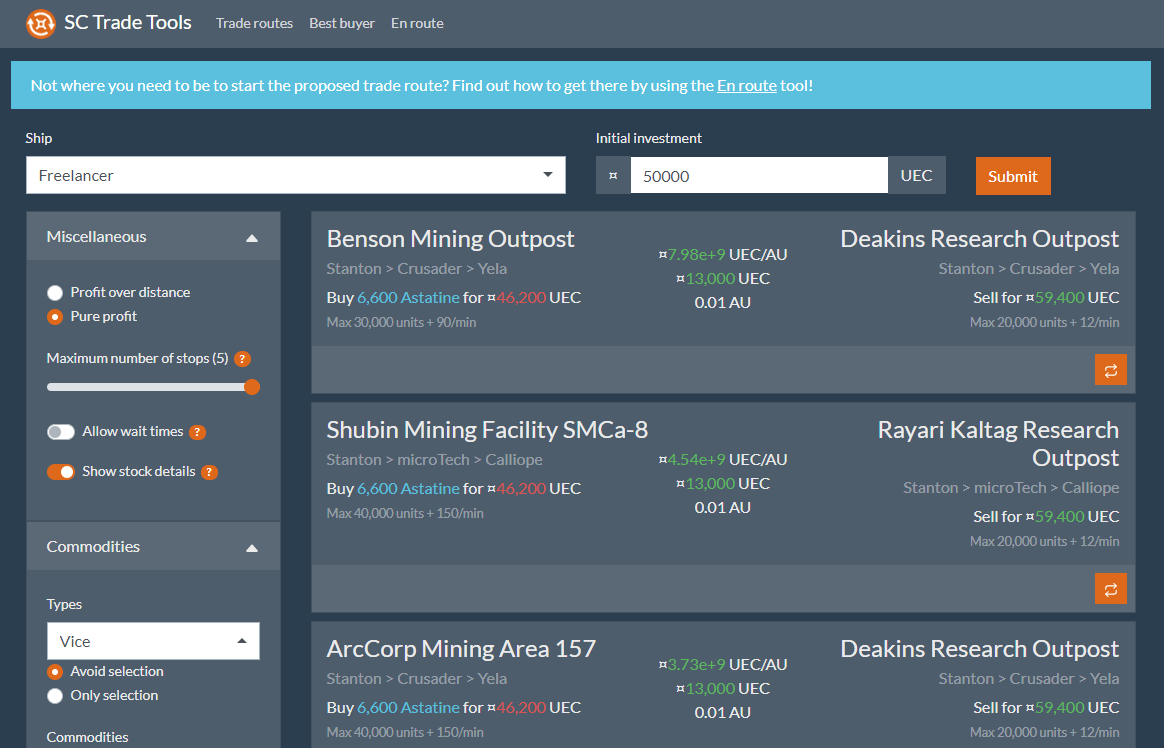Open the En route tool link in the banner
This screenshot has height=748, width=1164.
pyautogui.click(x=746, y=86)
